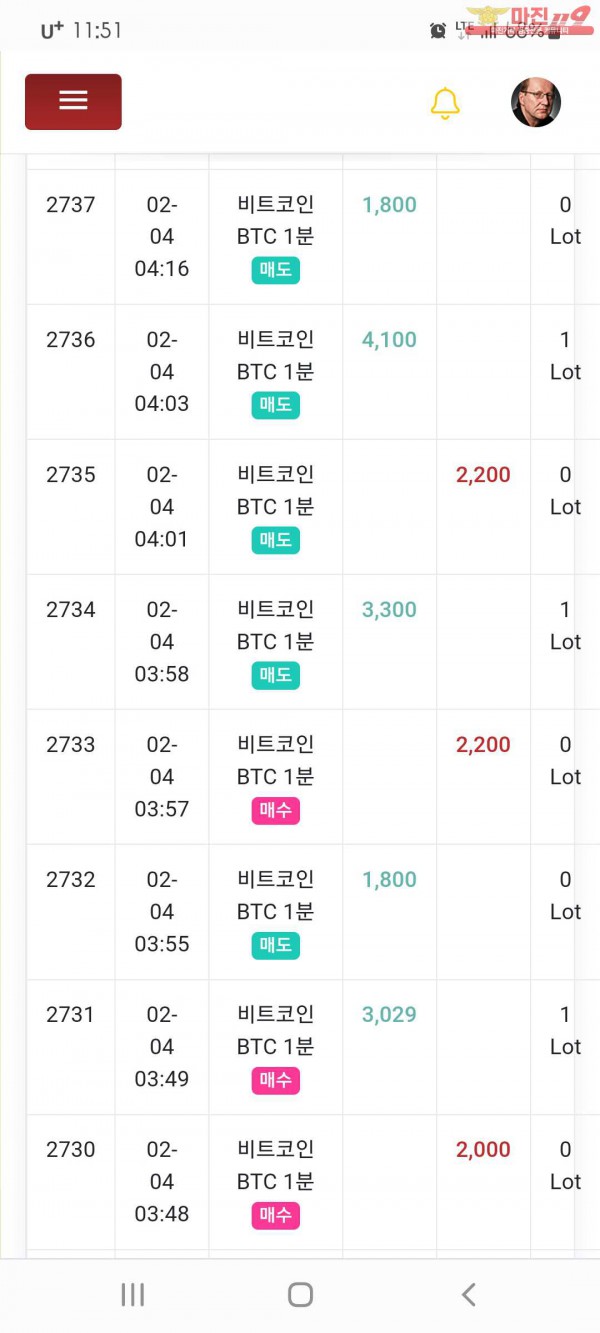Select the 02-04 03:58 timestamp cell
600x1333 pixels.
(x=161, y=642)
